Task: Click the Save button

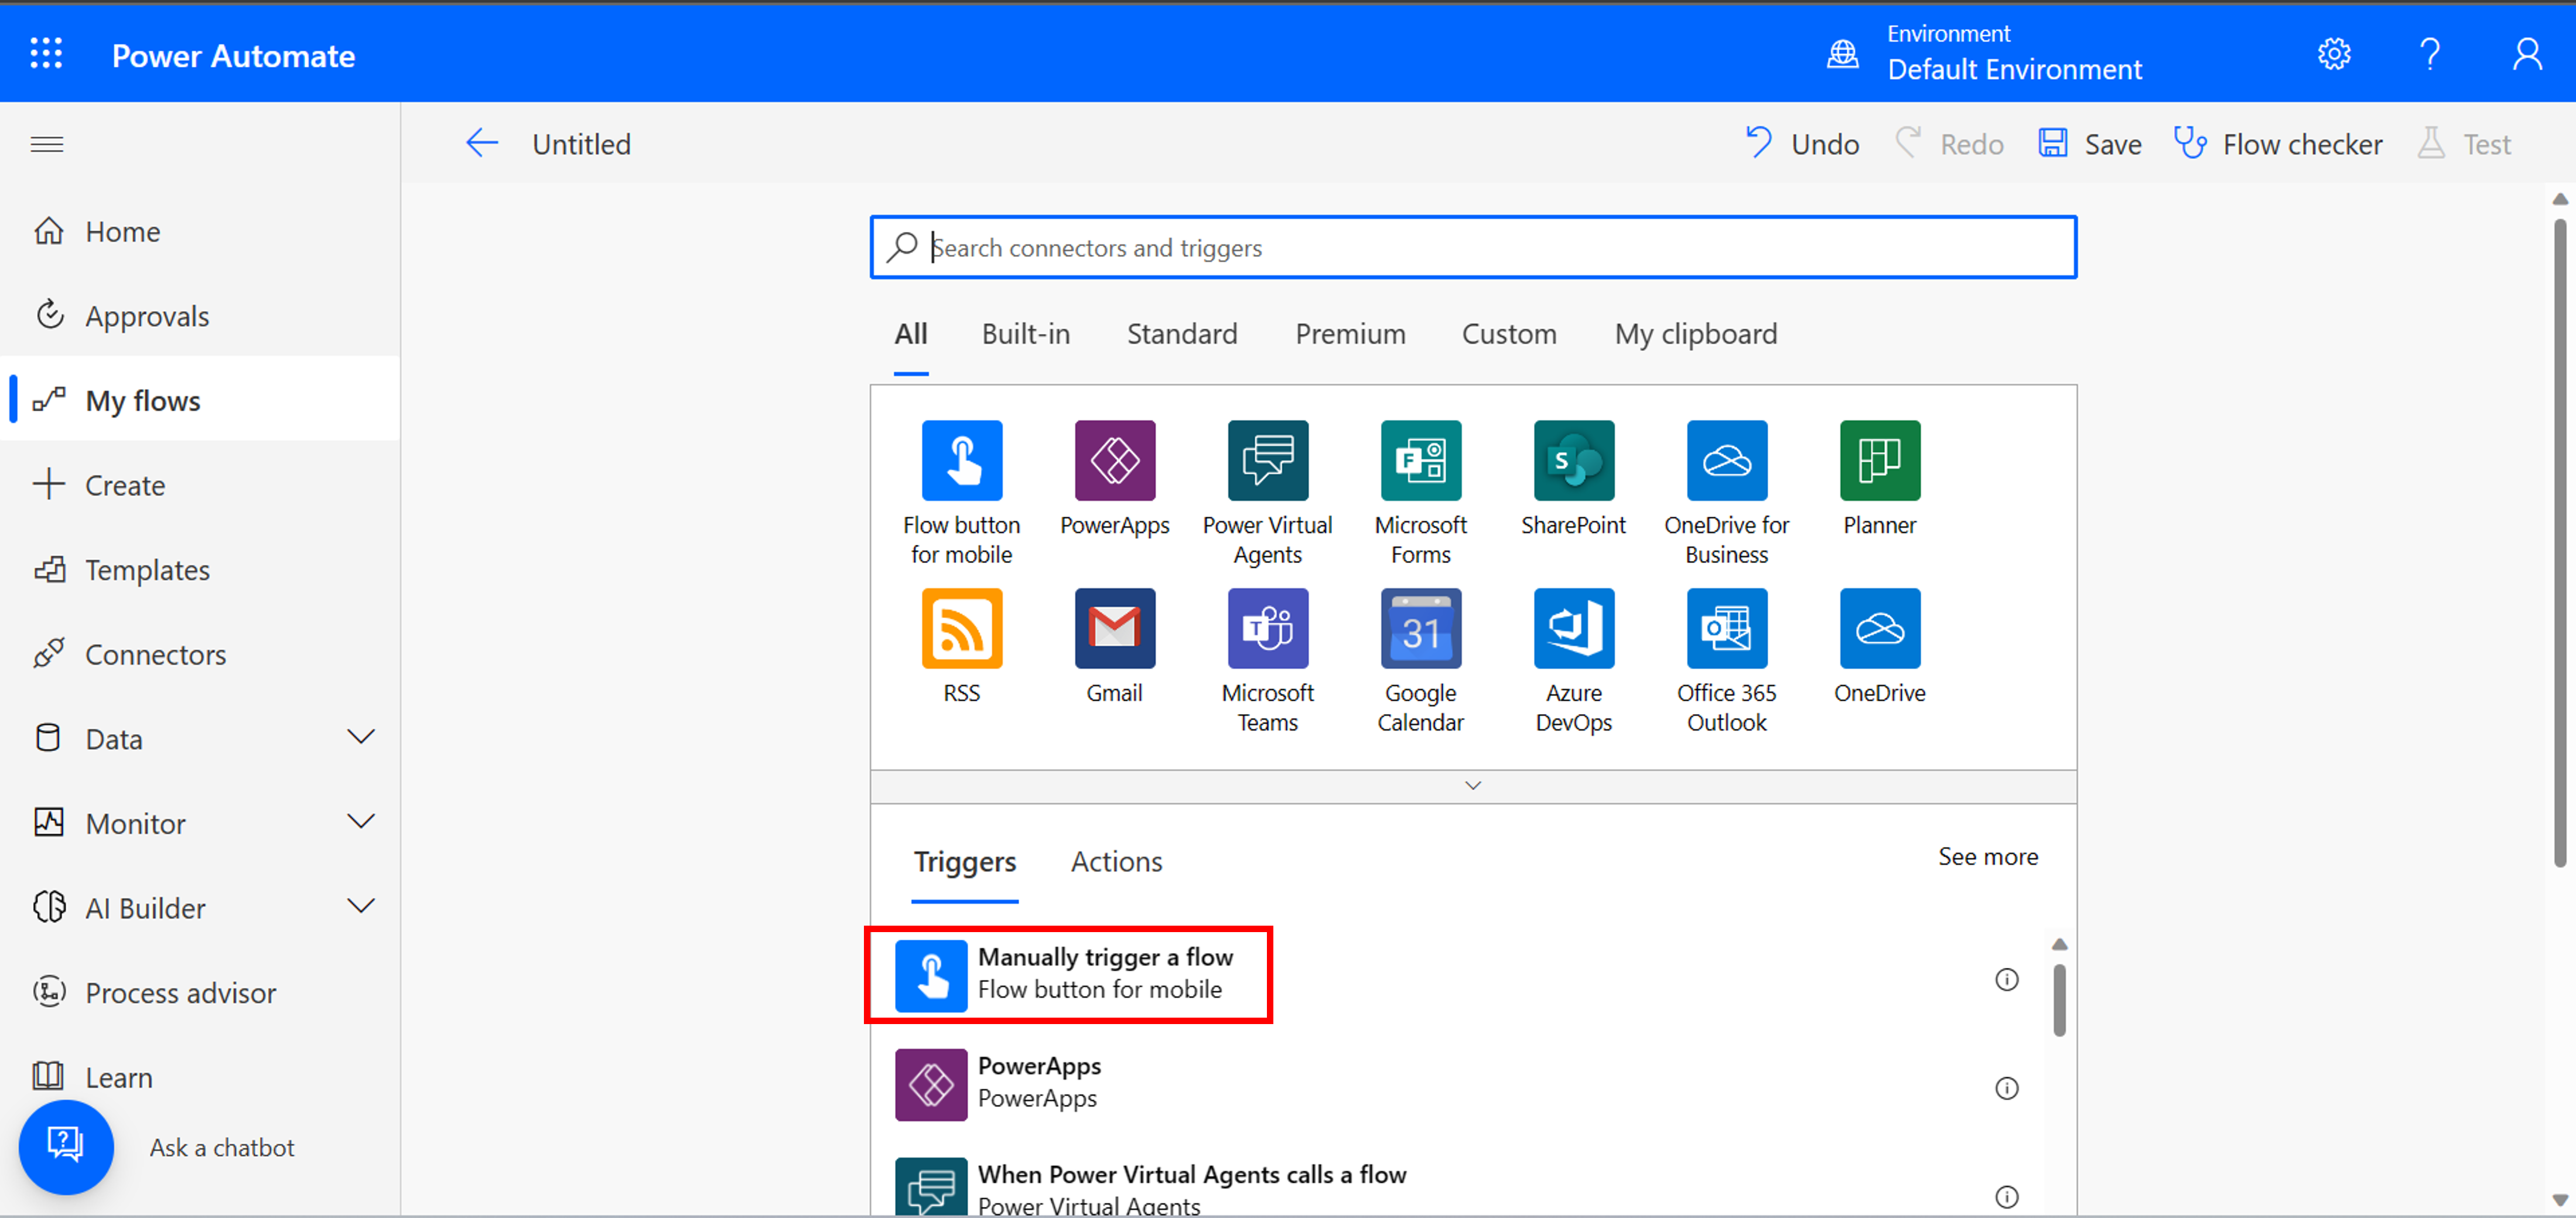Action: (2090, 144)
